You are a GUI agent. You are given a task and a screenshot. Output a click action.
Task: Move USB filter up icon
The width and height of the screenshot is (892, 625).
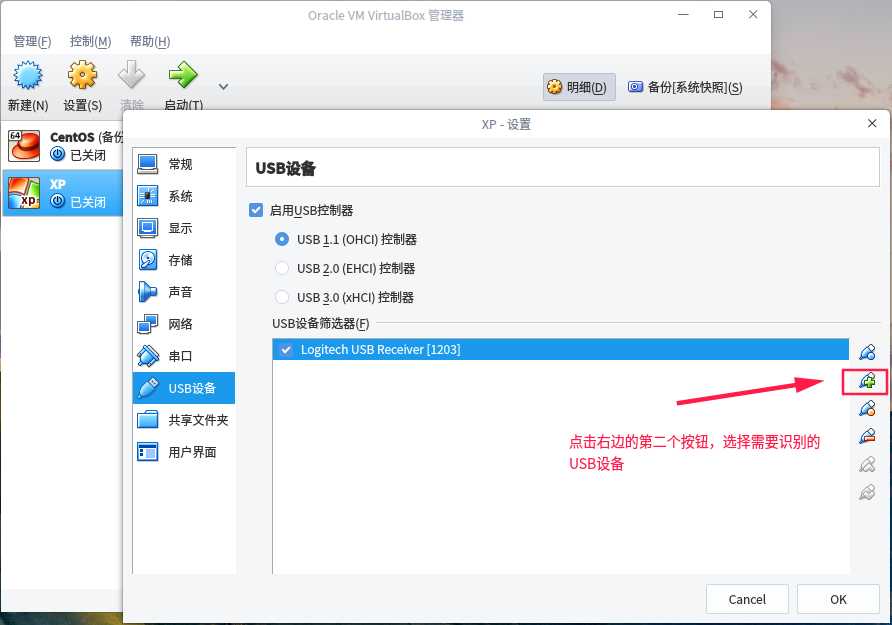867,464
